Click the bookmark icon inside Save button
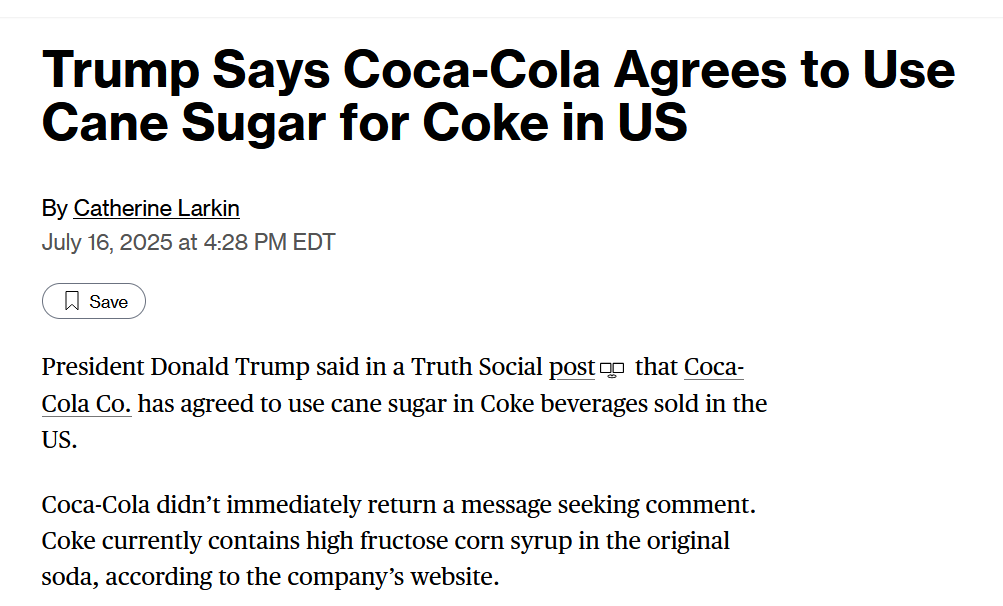The image size is (1003, 606). [72, 301]
